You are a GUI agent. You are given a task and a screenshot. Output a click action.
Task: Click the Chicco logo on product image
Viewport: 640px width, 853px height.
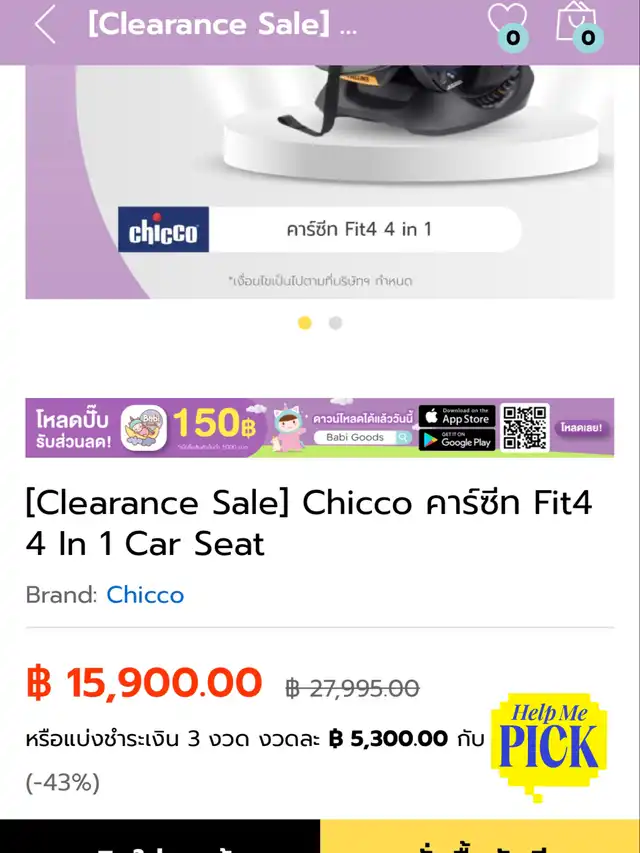tap(163, 230)
